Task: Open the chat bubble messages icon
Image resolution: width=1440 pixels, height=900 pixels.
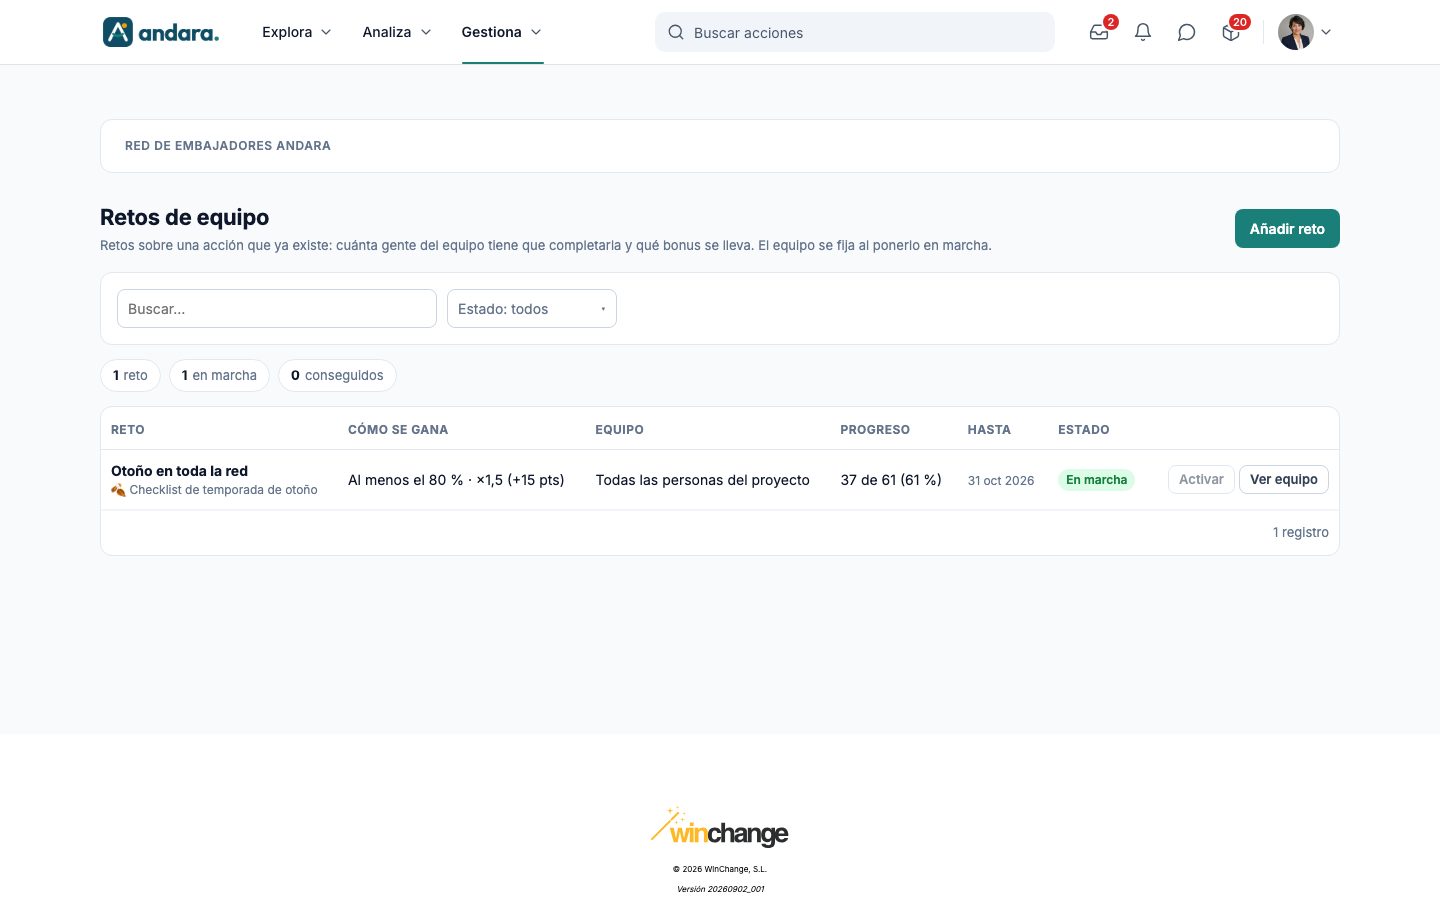Action: click(1187, 32)
